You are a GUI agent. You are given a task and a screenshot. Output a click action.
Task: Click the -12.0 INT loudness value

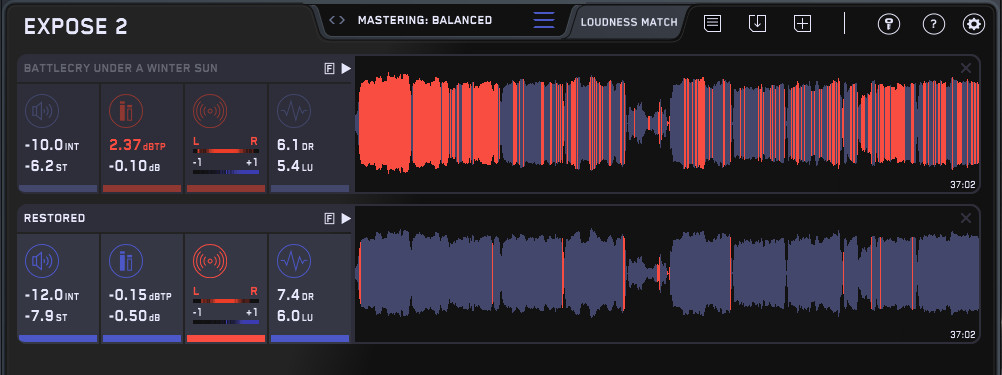pos(52,296)
